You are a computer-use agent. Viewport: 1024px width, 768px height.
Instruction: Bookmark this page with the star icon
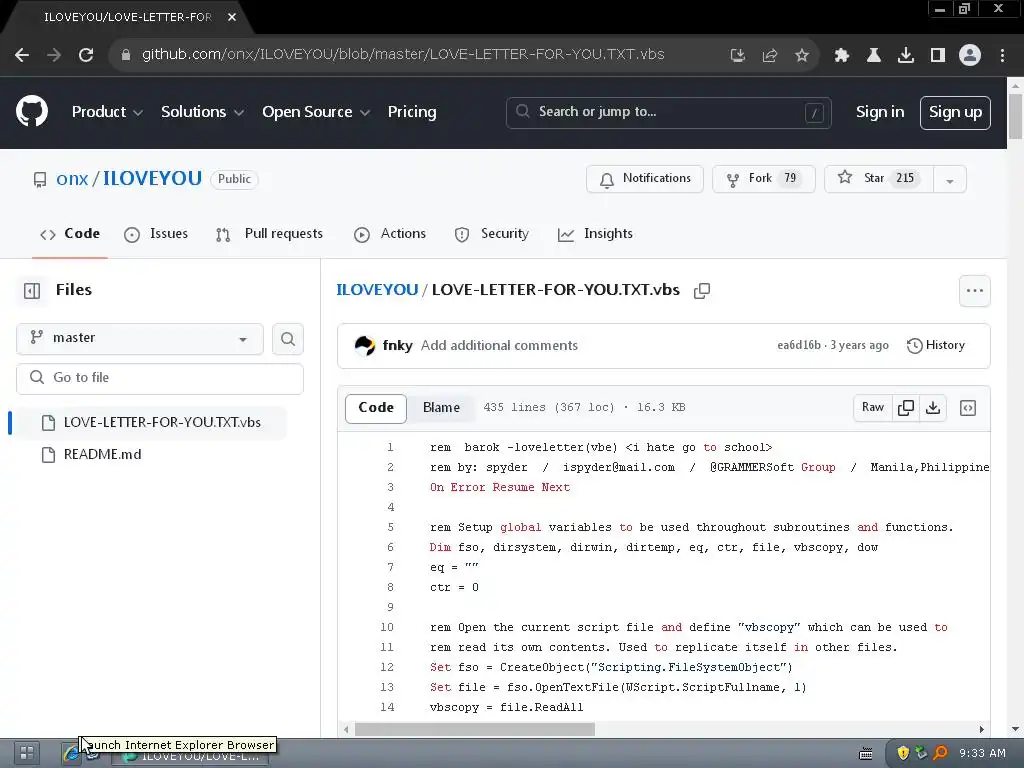click(802, 56)
